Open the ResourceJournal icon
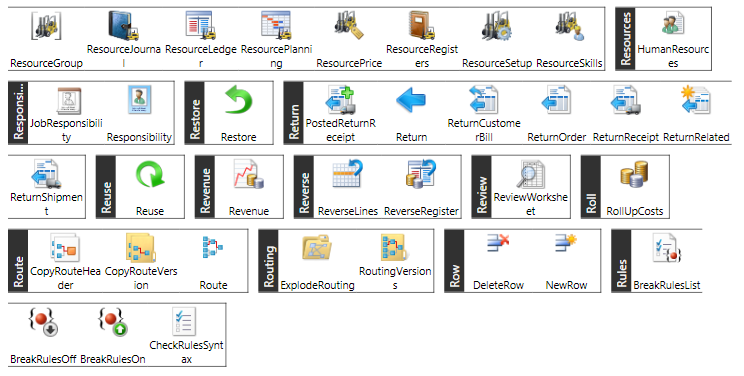Screen dimensions: 744x376 coord(123,26)
